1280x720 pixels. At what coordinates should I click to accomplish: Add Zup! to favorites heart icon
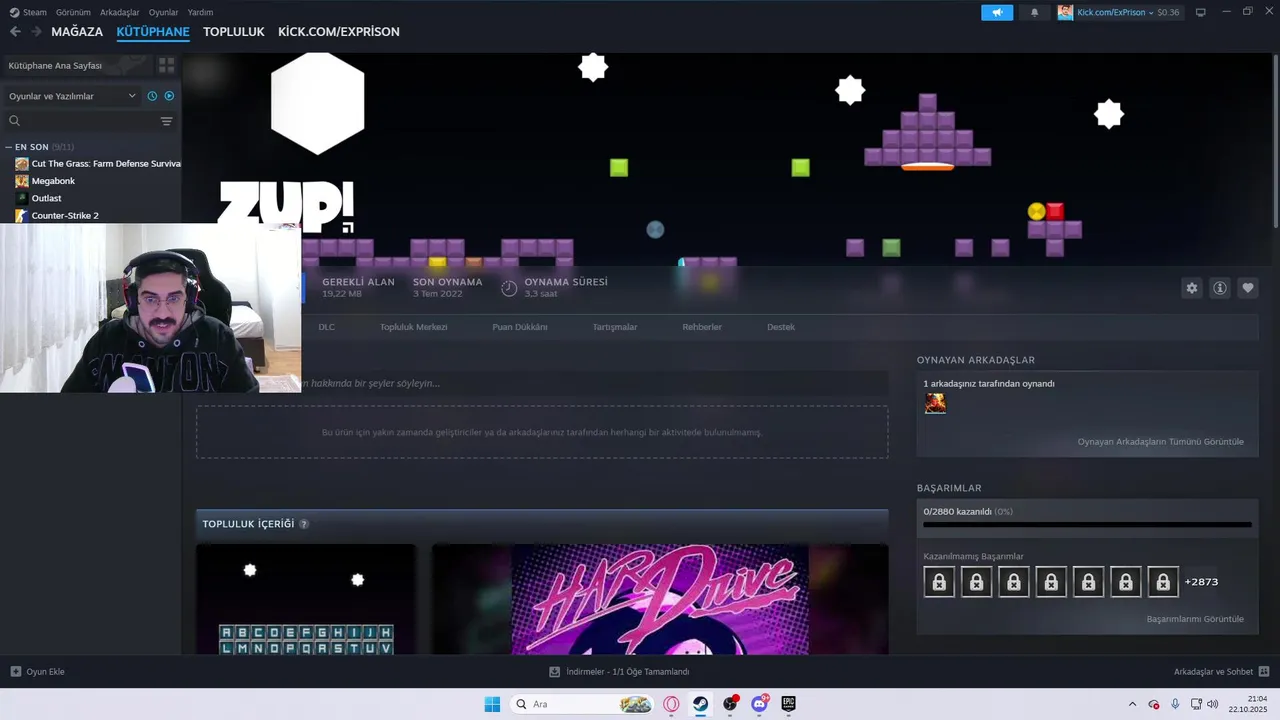1248,288
